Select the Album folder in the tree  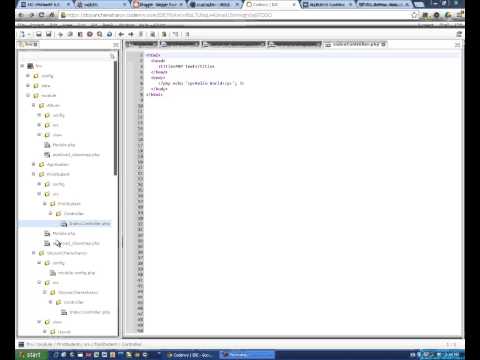[x=53, y=105]
